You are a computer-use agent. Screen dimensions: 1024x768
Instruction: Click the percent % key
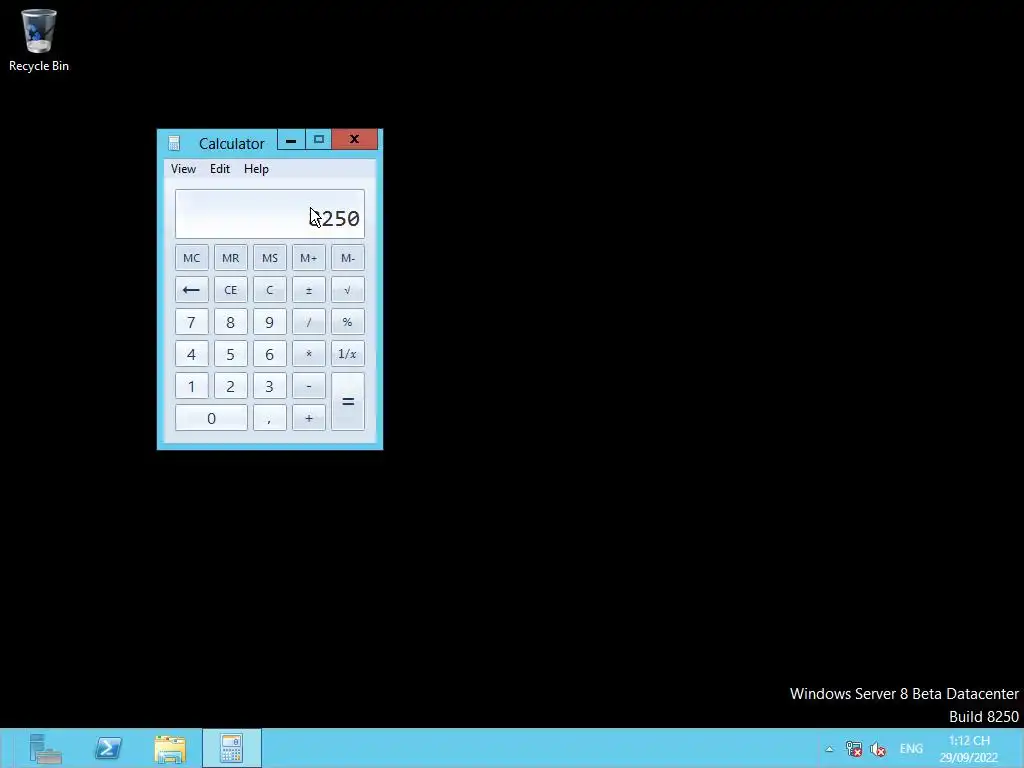pos(348,322)
